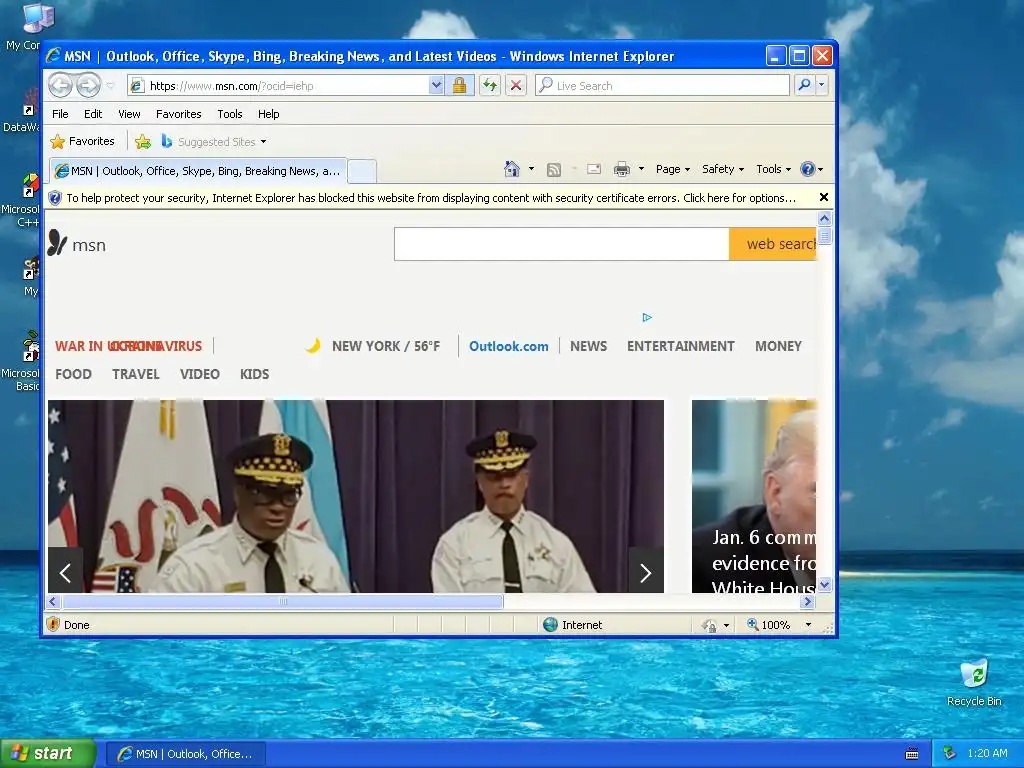Image resolution: width=1024 pixels, height=768 pixels.
Task: Go to the NEWS section
Action: pos(588,346)
